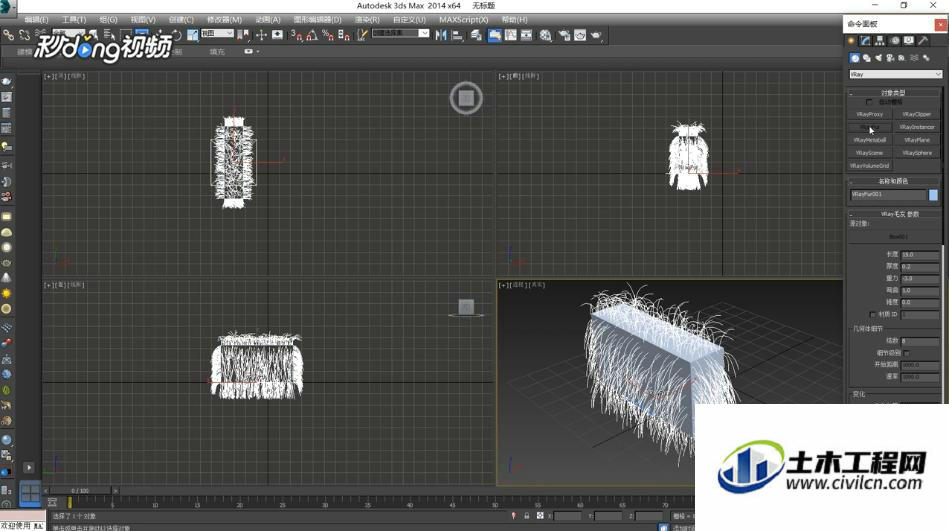Open the Render Setup icon
This screenshot has height=531, width=949.
pyautogui.click(x=564, y=35)
